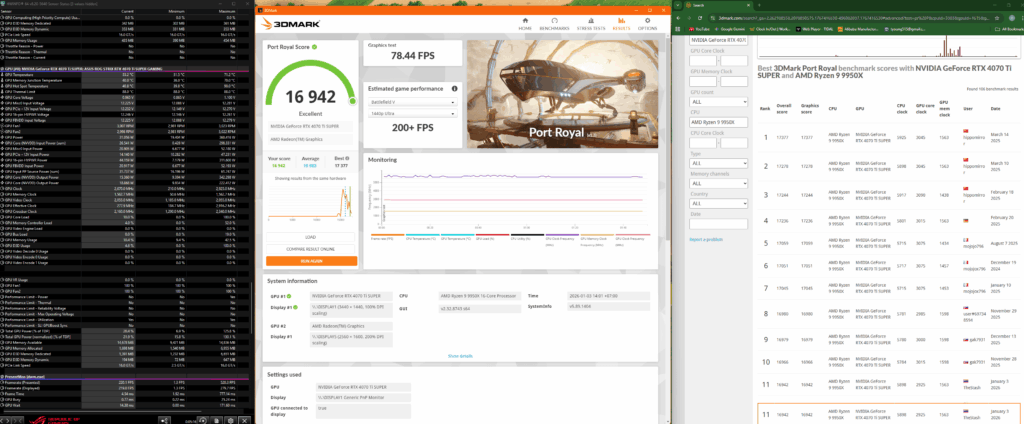1024x424 pixels.
Task: Click the CPU Temperature legend color bar
Action: (x=423, y=235)
